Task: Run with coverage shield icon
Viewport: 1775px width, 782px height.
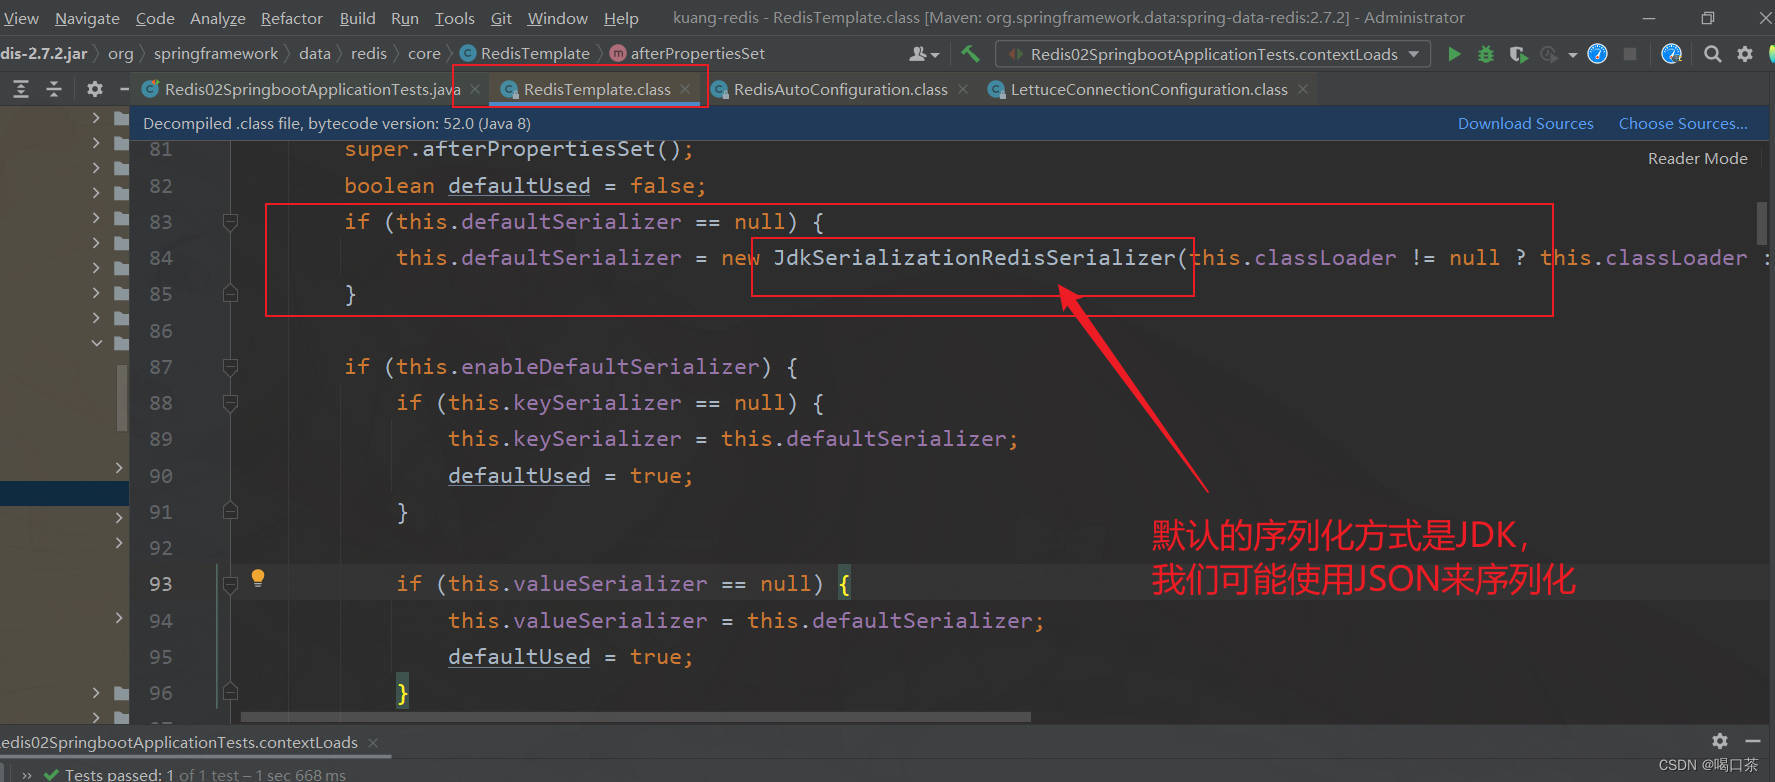Action: [x=1518, y=54]
